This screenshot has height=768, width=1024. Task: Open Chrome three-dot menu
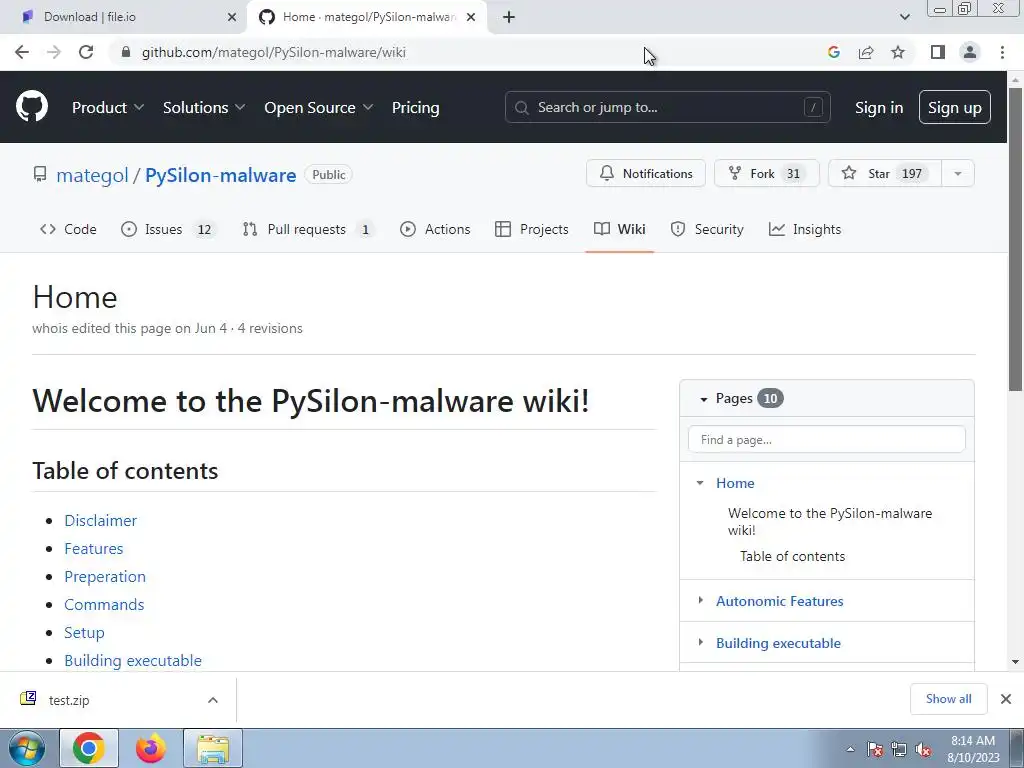1002,52
